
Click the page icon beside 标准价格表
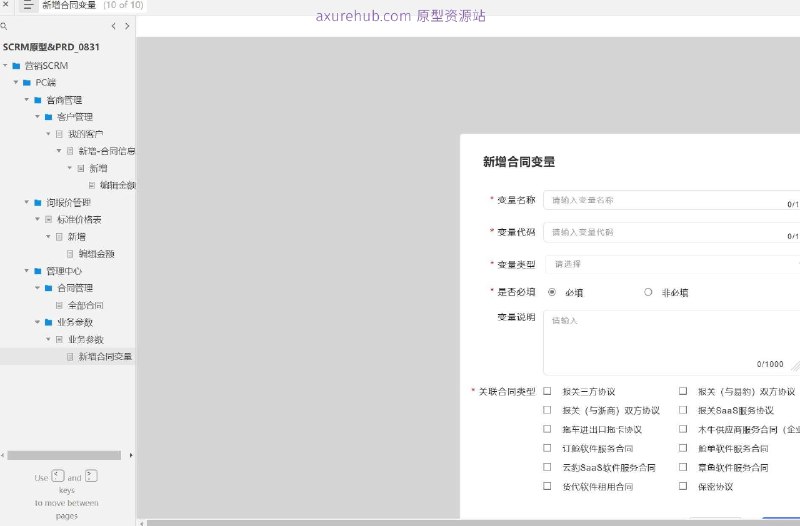(x=48, y=219)
